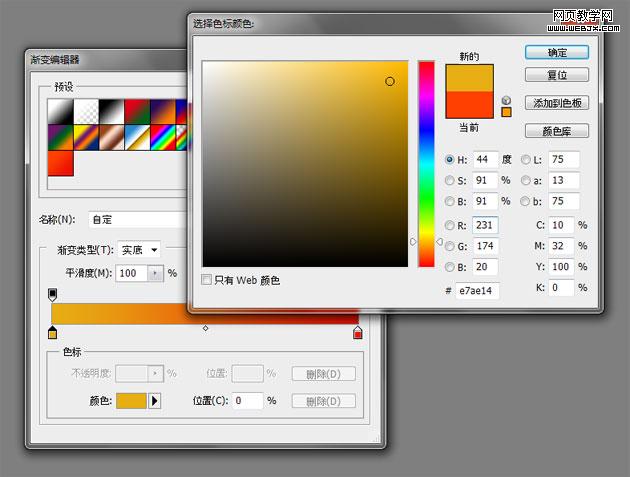The image size is (630, 477).
Task: Select the Lab a radio button
Action: pyautogui.click(x=526, y=180)
